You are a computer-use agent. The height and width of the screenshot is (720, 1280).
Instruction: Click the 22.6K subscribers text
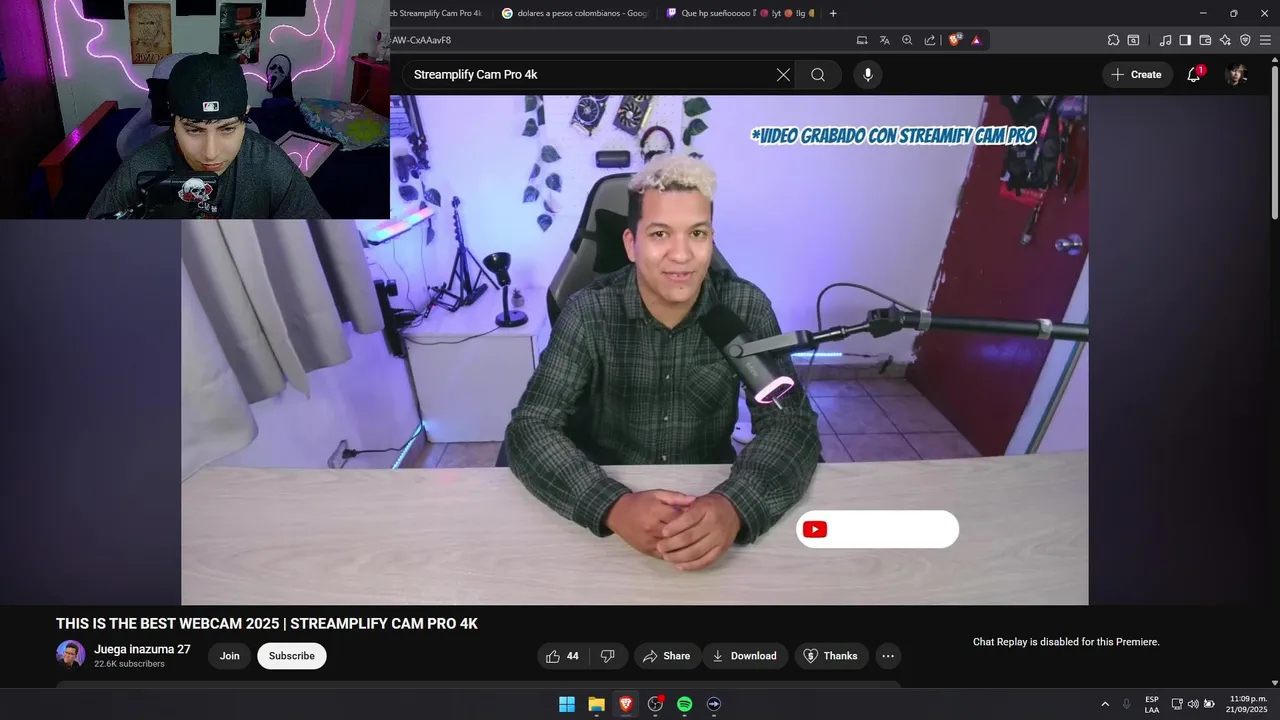pos(130,664)
